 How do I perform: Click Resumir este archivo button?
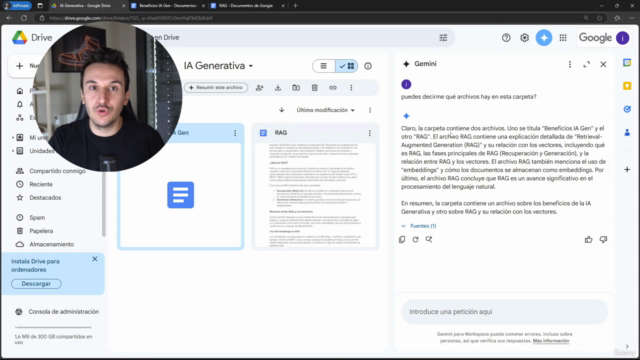click(x=216, y=88)
